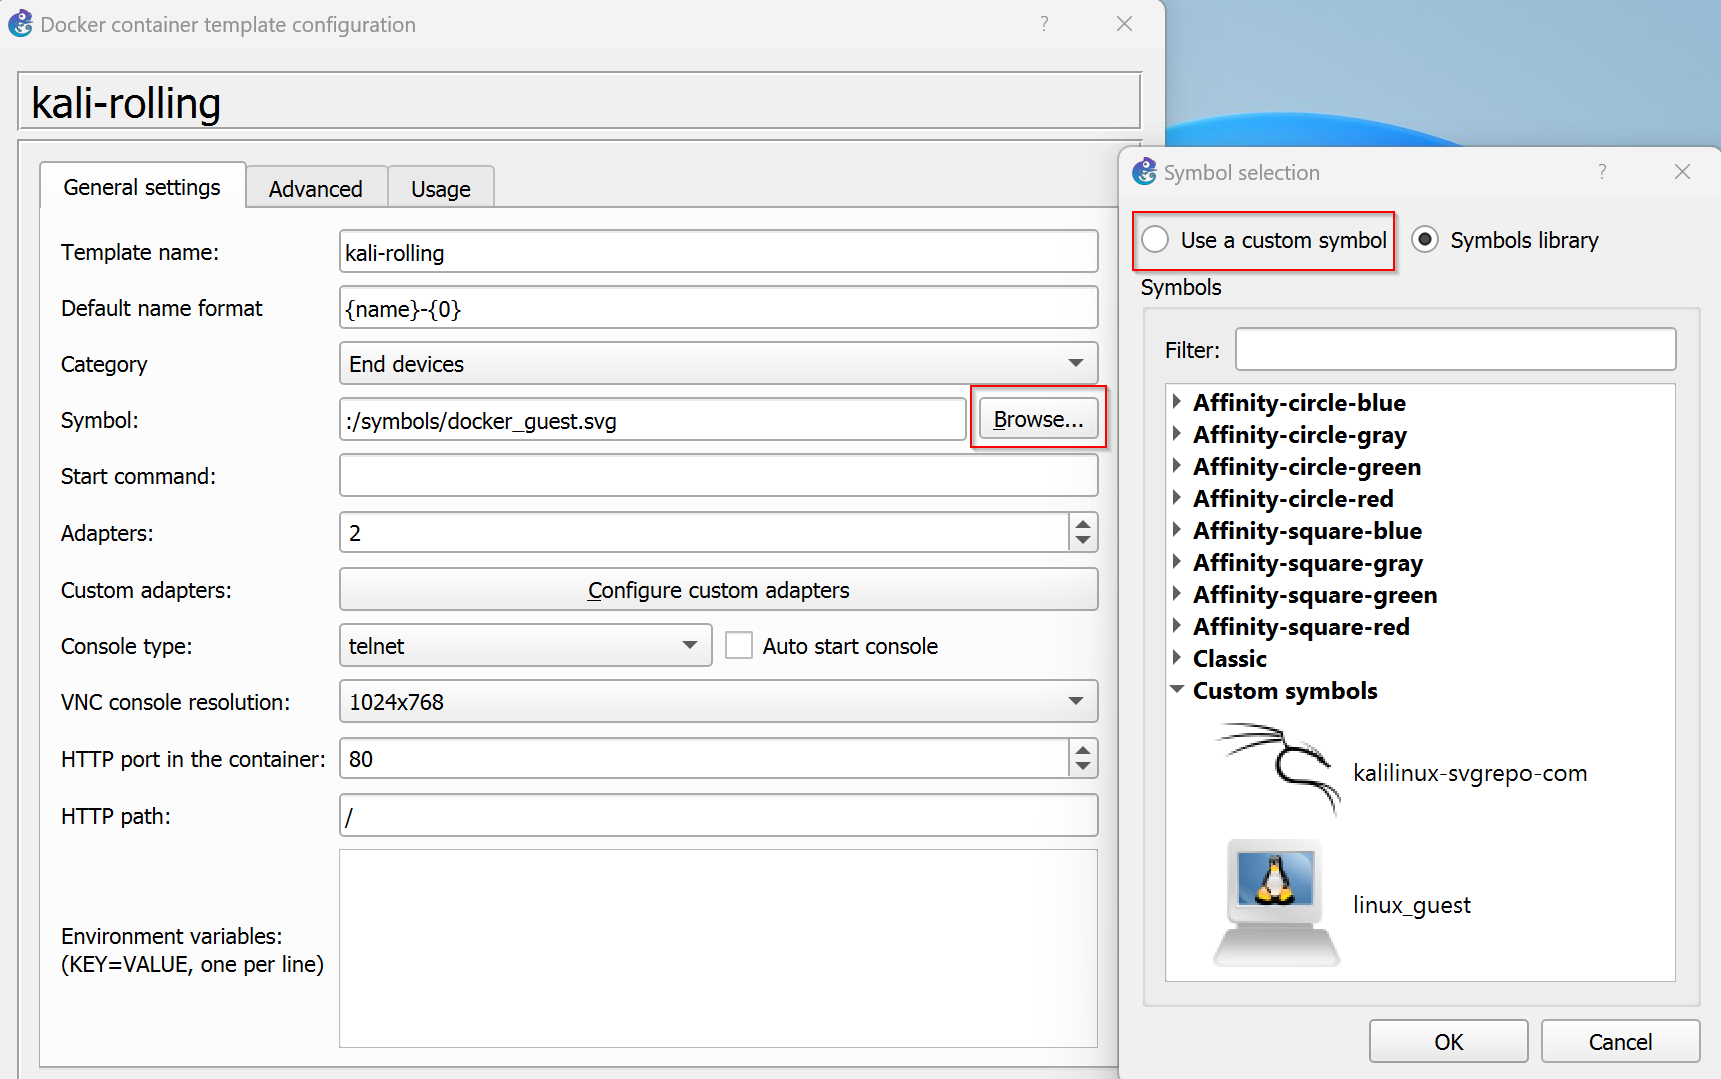The image size is (1721, 1079).
Task: Increase the Adapters count with up arrow
Action: click(1083, 523)
